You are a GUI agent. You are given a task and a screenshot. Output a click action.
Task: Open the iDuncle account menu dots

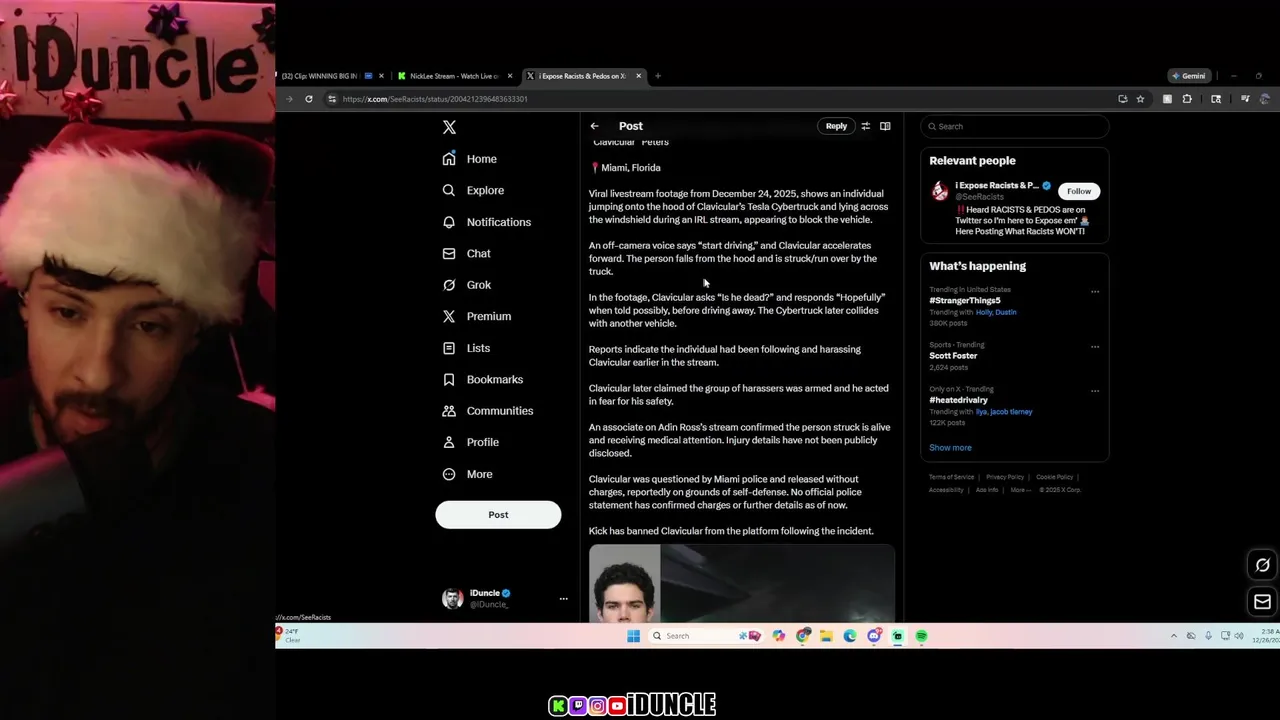(563, 599)
